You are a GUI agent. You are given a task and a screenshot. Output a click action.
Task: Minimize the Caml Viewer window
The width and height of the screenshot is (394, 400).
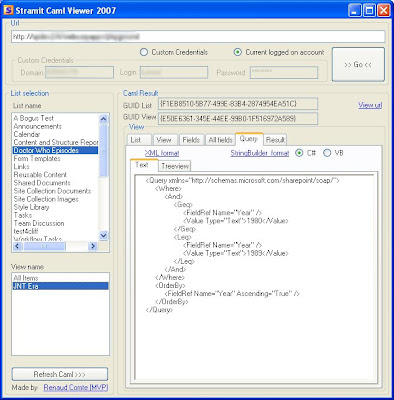(355, 10)
